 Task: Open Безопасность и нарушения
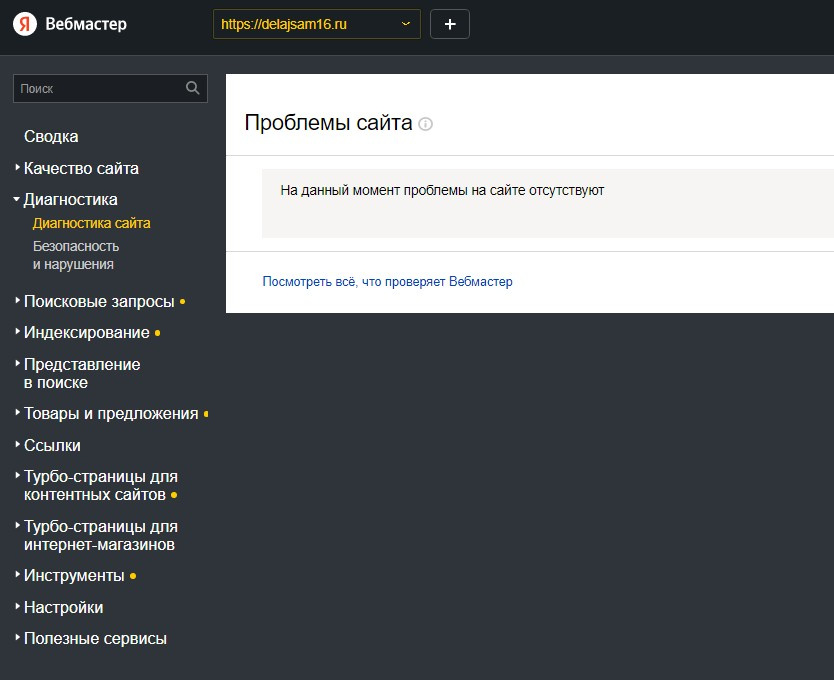coord(76,255)
